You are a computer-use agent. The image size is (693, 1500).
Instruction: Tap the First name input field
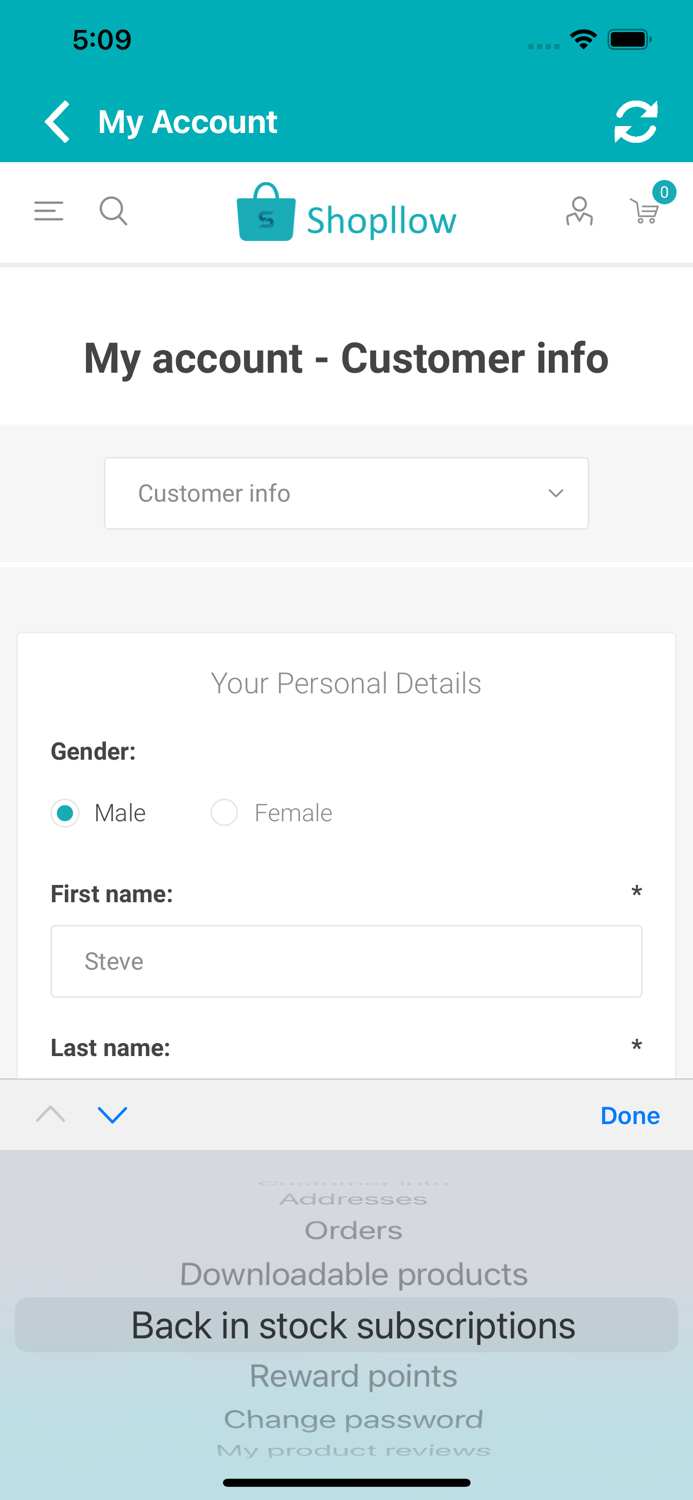pos(346,961)
